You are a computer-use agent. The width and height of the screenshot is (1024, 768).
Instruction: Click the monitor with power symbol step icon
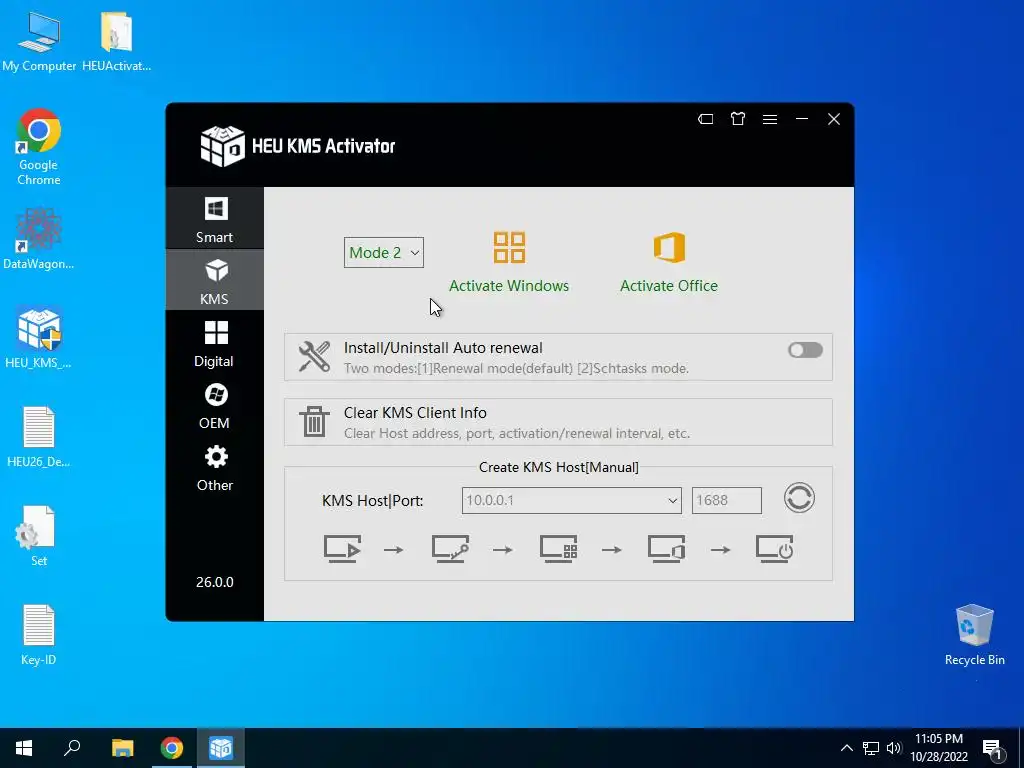click(775, 549)
